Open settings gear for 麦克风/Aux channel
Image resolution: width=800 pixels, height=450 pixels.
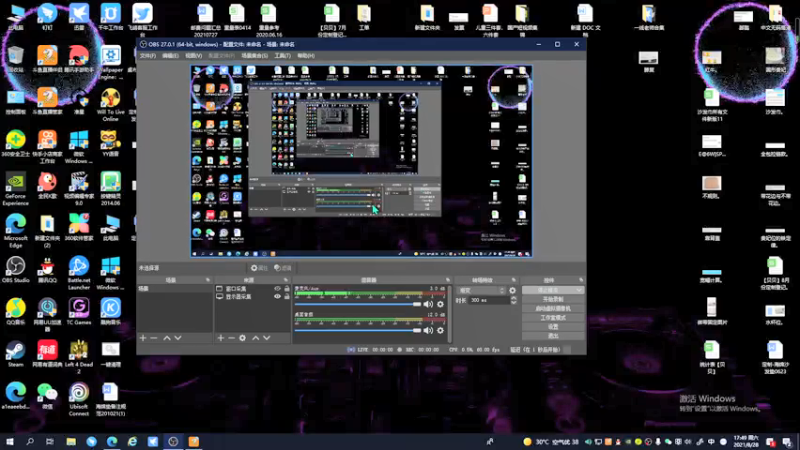coord(440,304)
